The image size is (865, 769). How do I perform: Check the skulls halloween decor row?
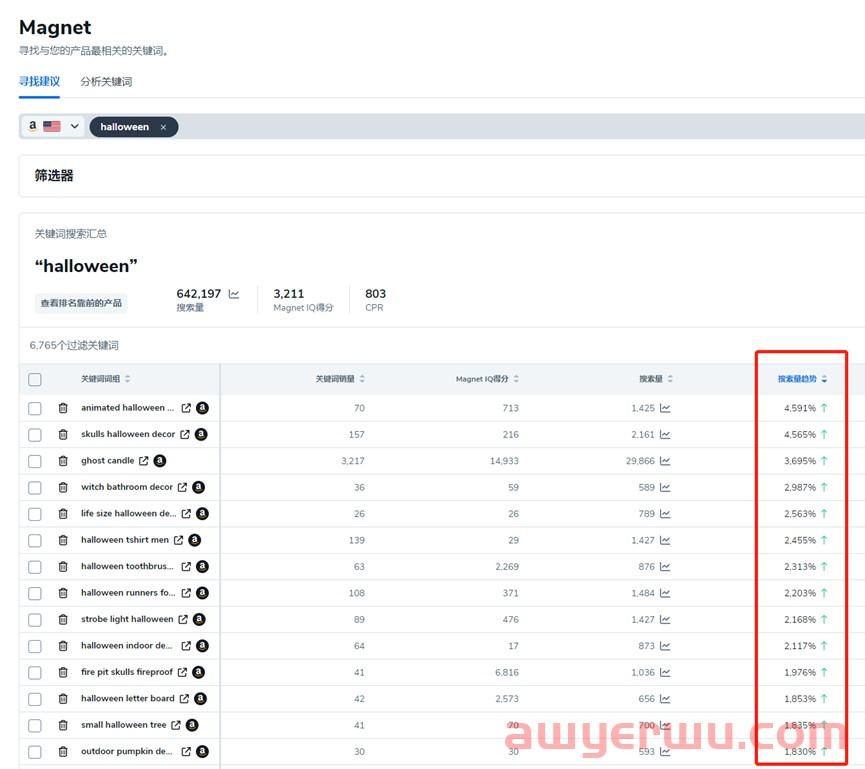coord(35,435)
